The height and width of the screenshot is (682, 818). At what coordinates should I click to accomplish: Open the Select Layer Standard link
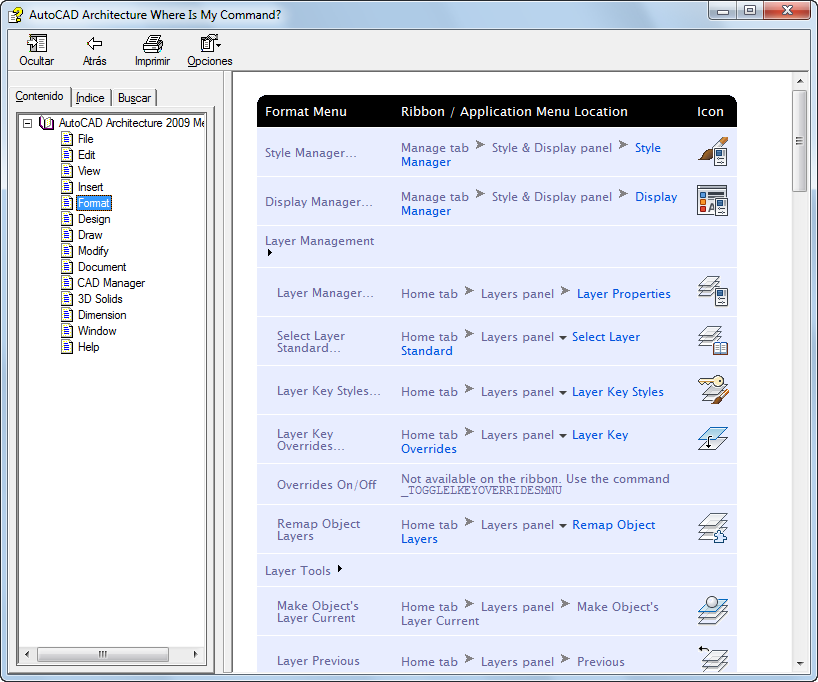[x=520, y=344]
